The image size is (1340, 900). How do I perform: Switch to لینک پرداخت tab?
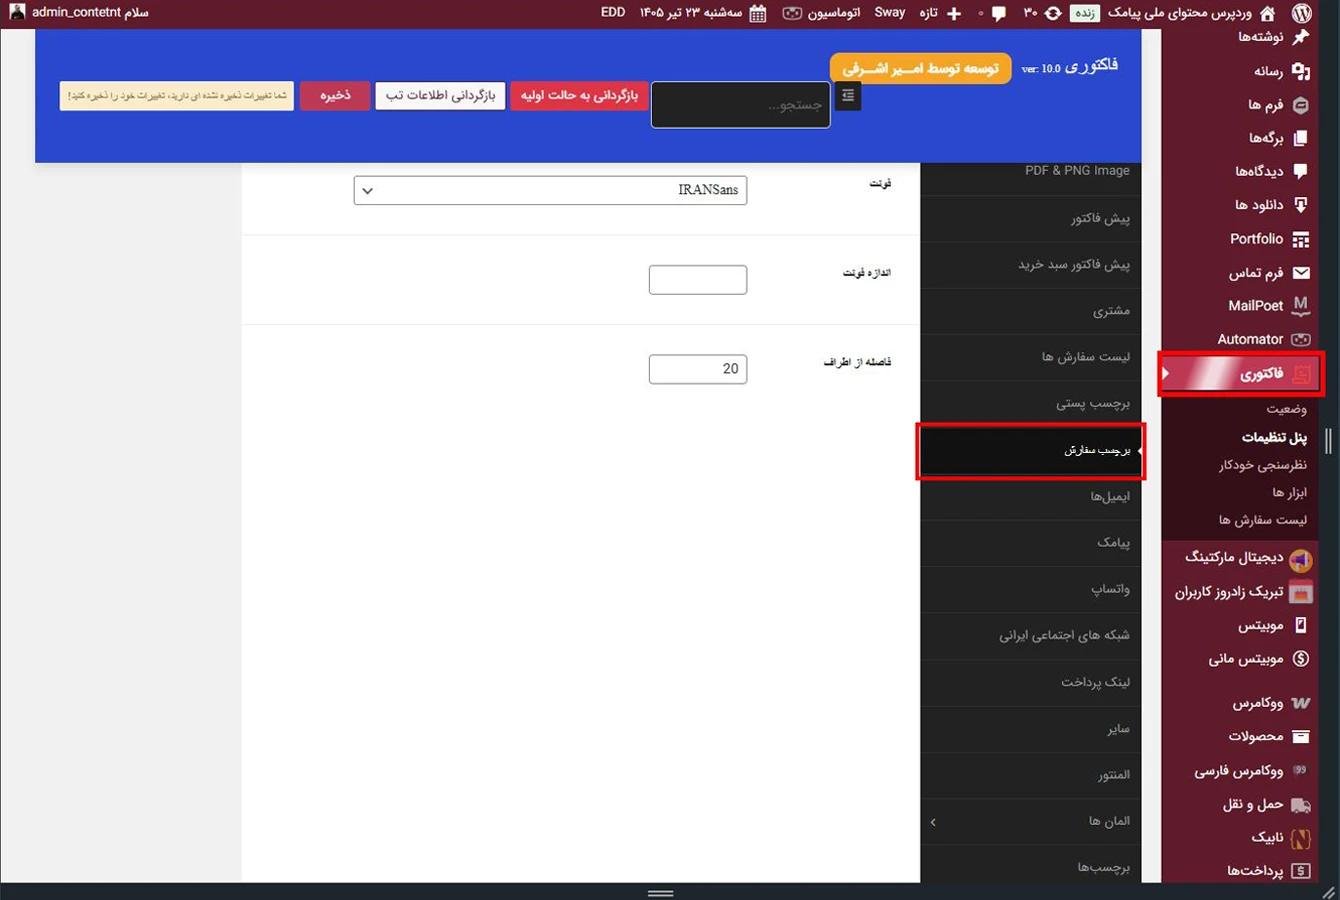1030,682
